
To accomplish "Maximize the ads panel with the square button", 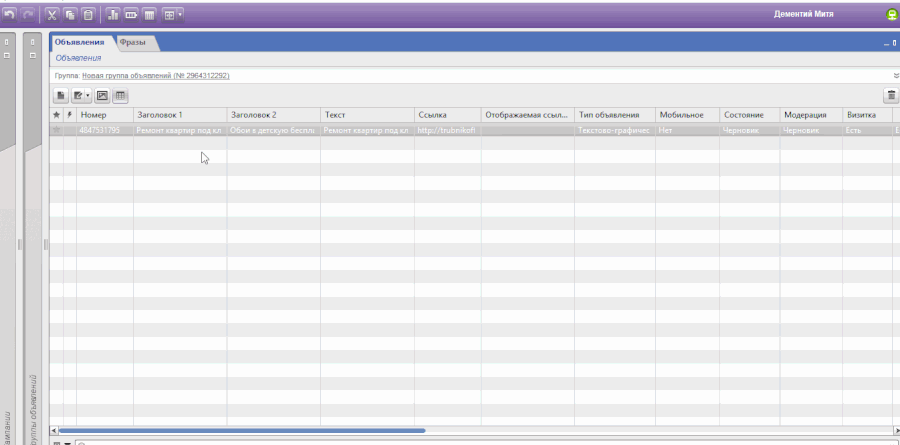I will click(x=895, y=43).
